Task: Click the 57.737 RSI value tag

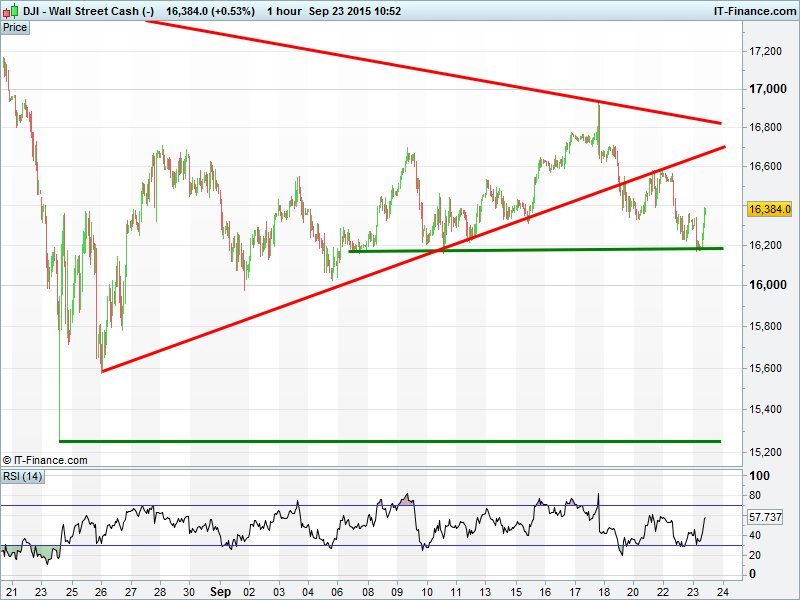Action: click(x=766, y=518)
